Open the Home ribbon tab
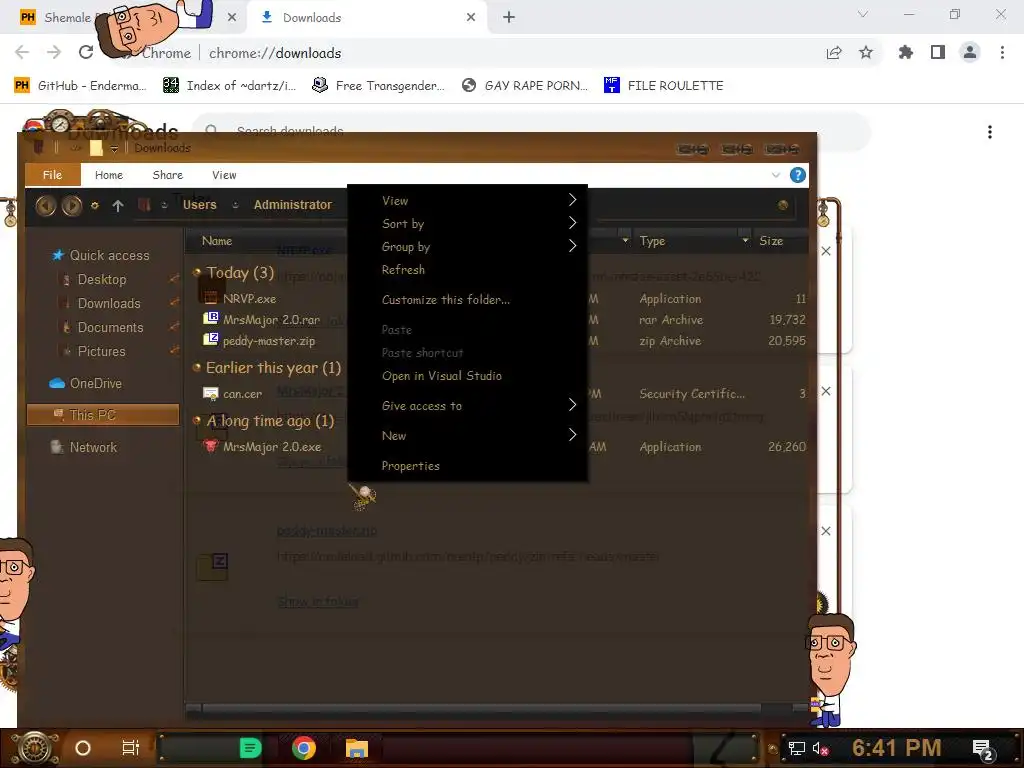Image resolution: width=1024 pixels, height=768 pixels. tap(108, 175)
